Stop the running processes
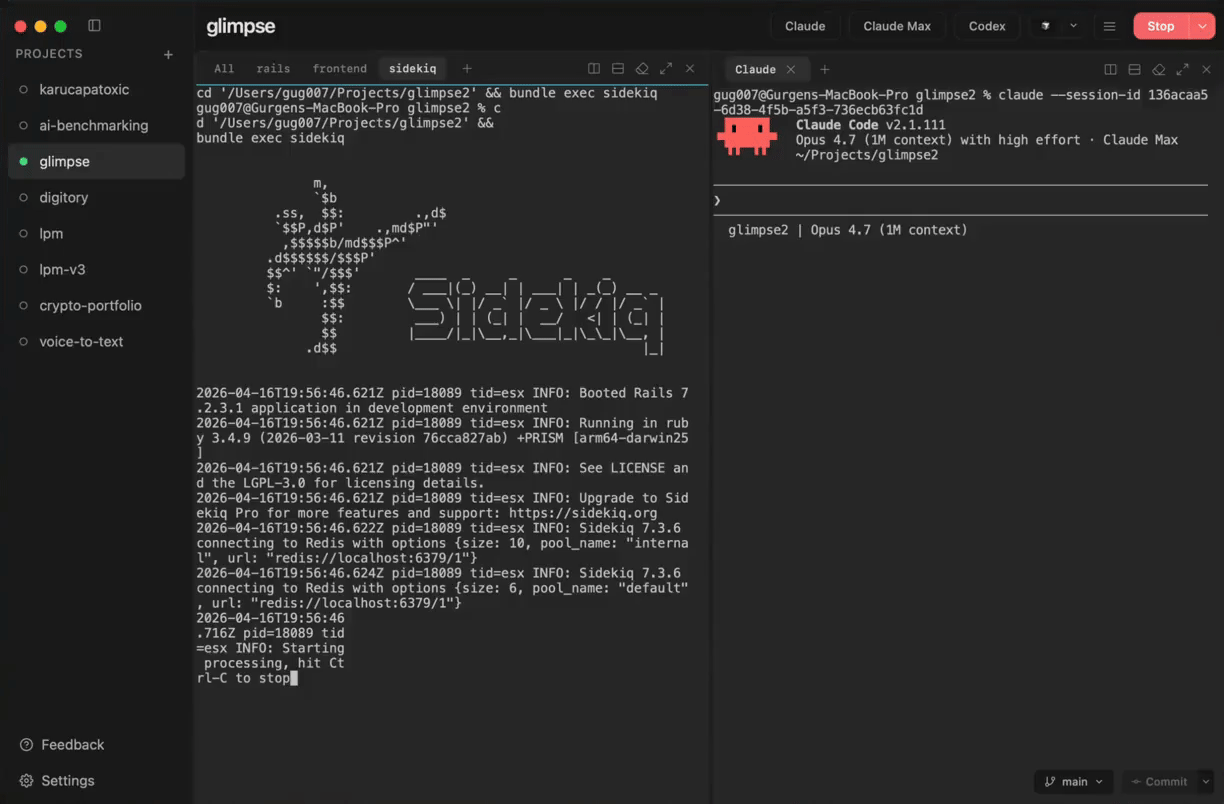This screenshot has height=804, width=1224. (1160, 26)
